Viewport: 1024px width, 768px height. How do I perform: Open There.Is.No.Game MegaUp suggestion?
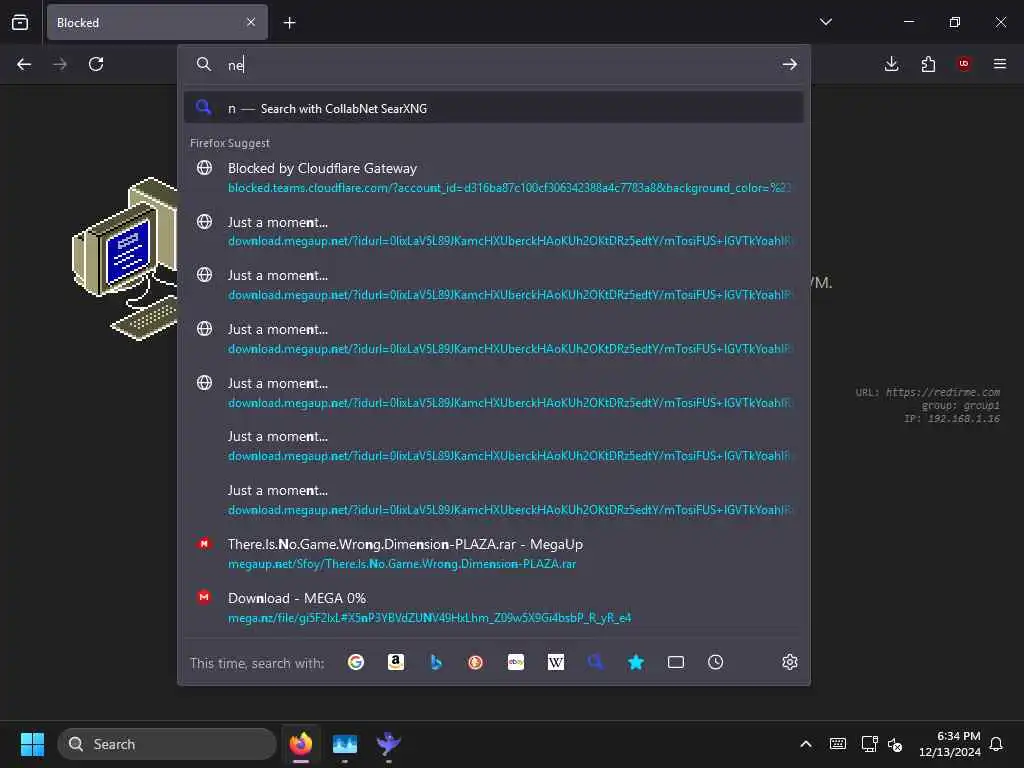coord(494,554)
